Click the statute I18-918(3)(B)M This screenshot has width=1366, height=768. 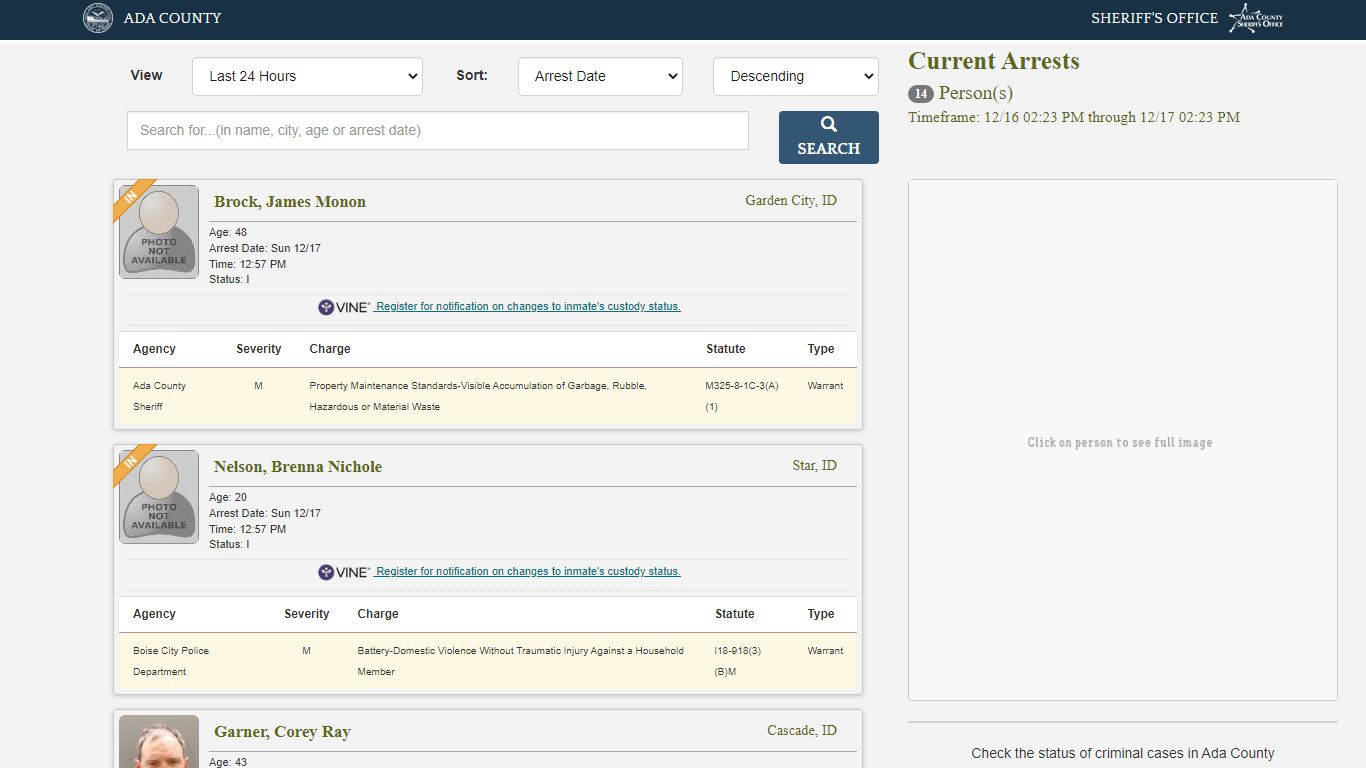coord(738,661)
